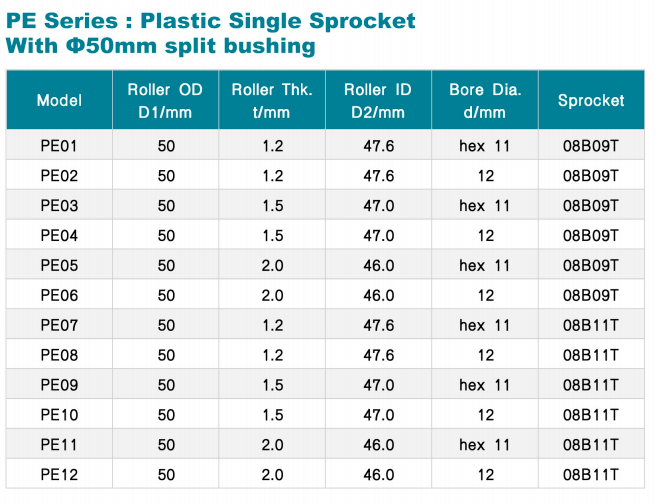
Task: Click the Roller ID D2/mm header
Action: tap(379, 100)
